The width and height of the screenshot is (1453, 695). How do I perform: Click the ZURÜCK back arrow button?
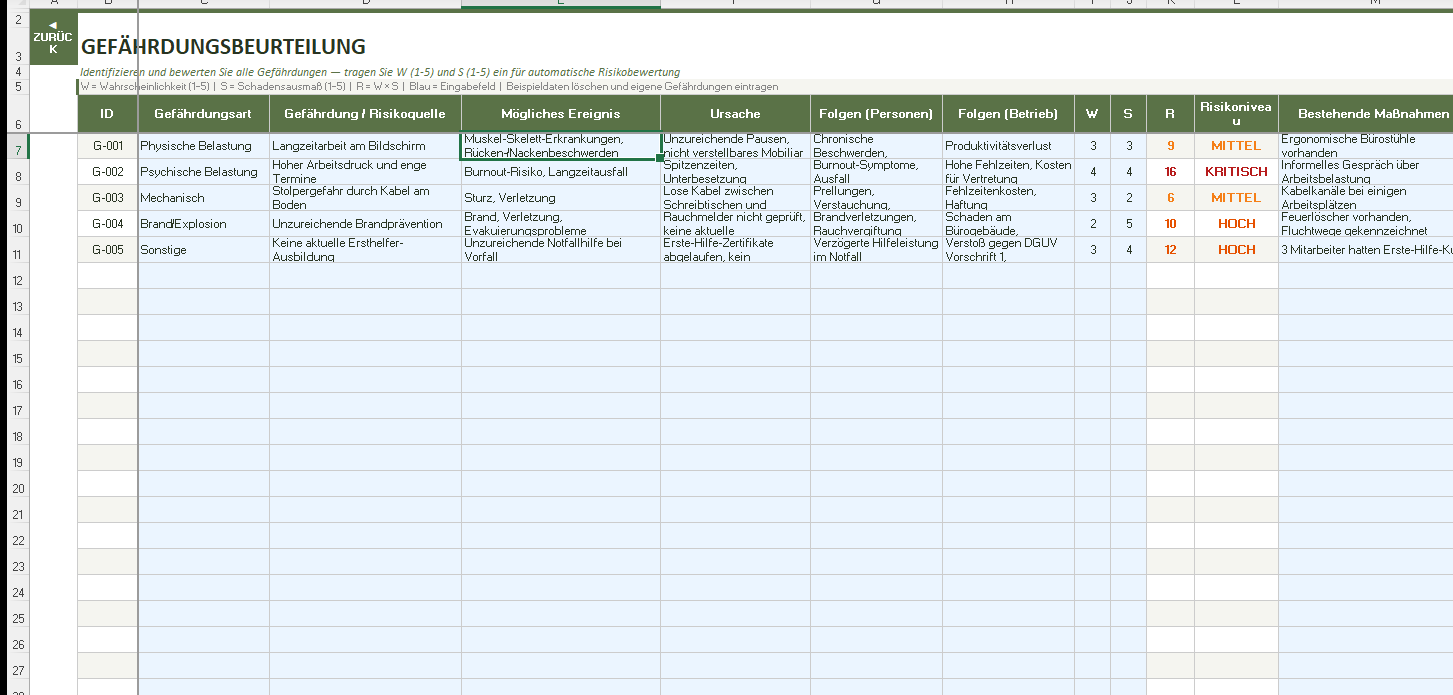53,37
